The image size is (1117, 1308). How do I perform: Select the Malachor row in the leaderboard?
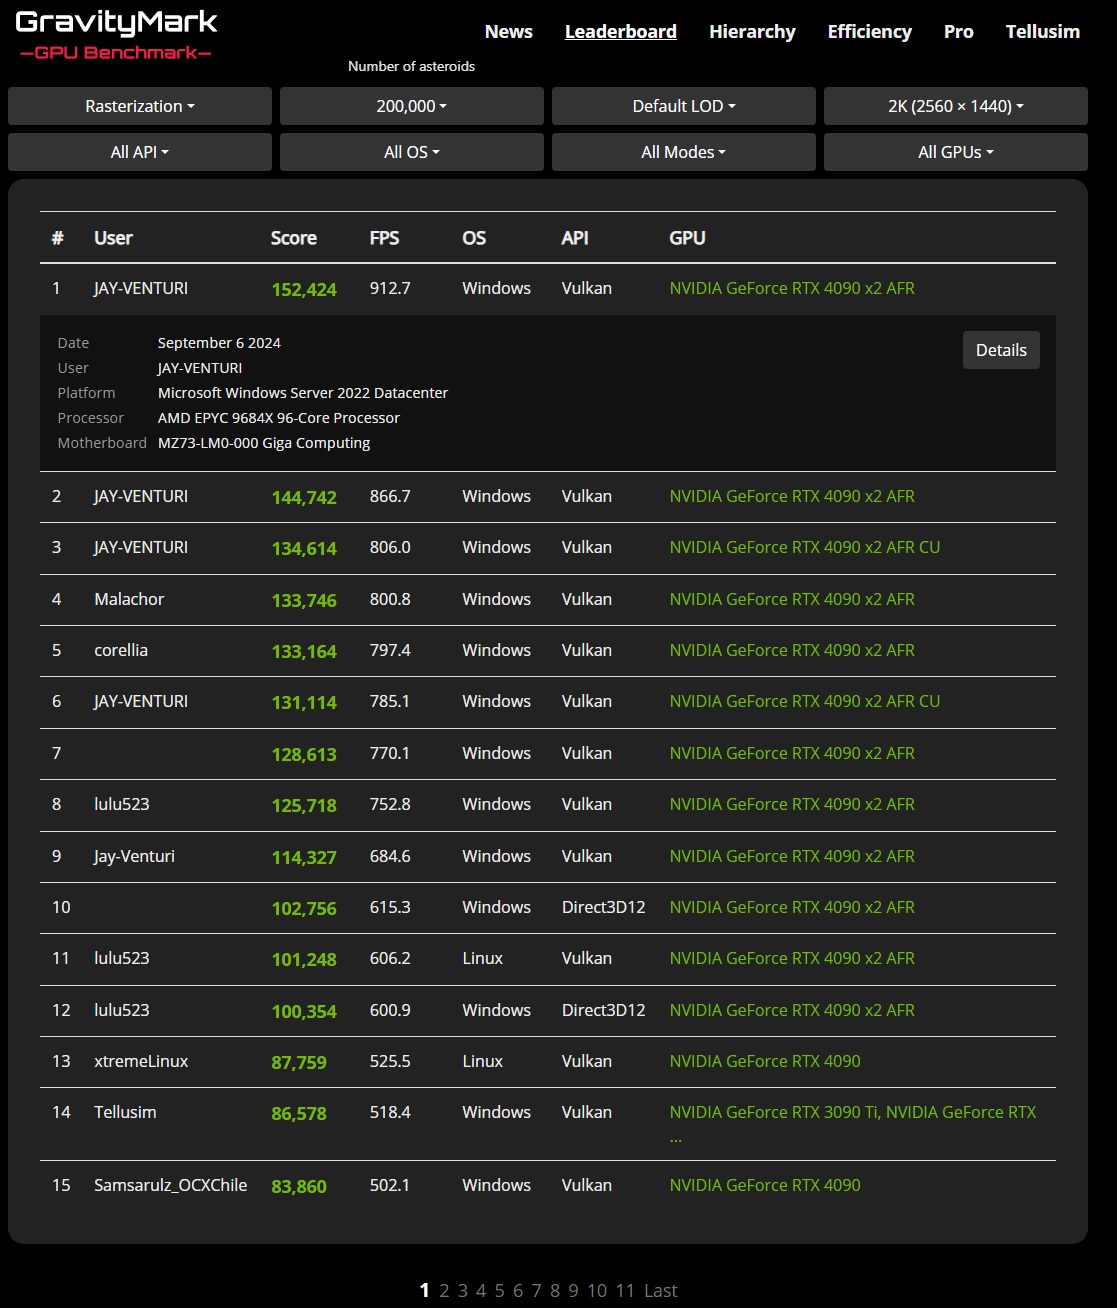[129, 599]
